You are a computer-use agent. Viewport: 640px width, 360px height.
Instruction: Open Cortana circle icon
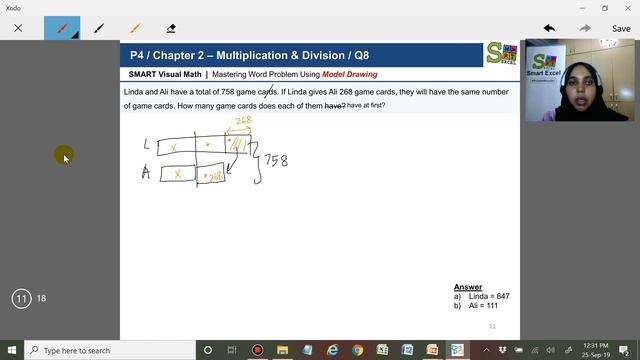point(208,350)
